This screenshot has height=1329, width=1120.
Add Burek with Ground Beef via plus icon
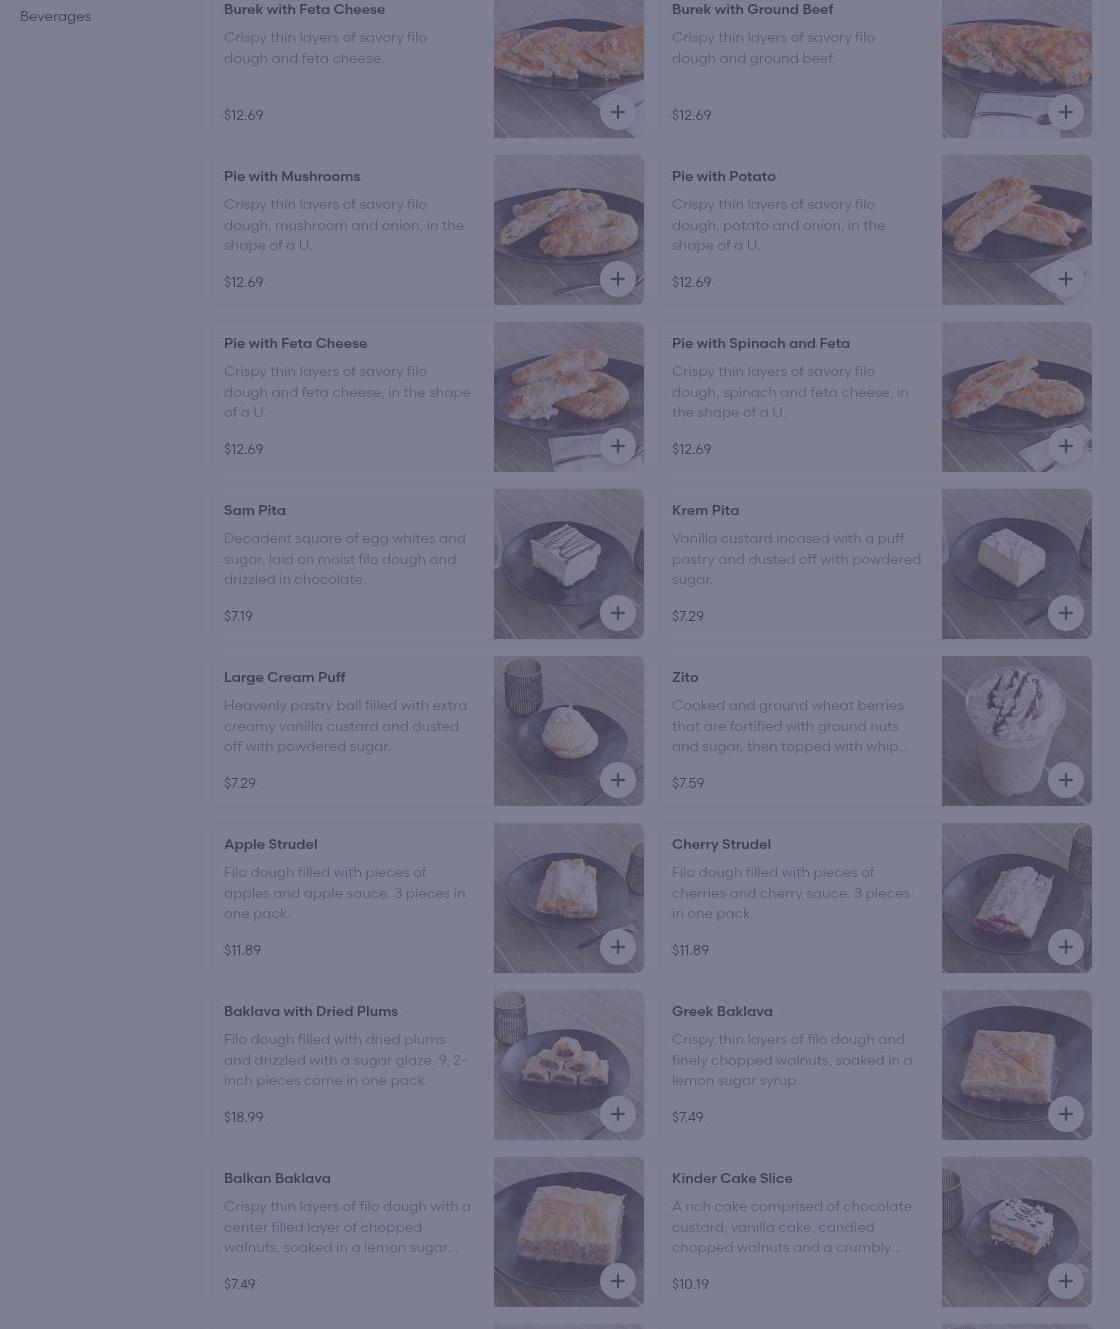click(1066, 112)
